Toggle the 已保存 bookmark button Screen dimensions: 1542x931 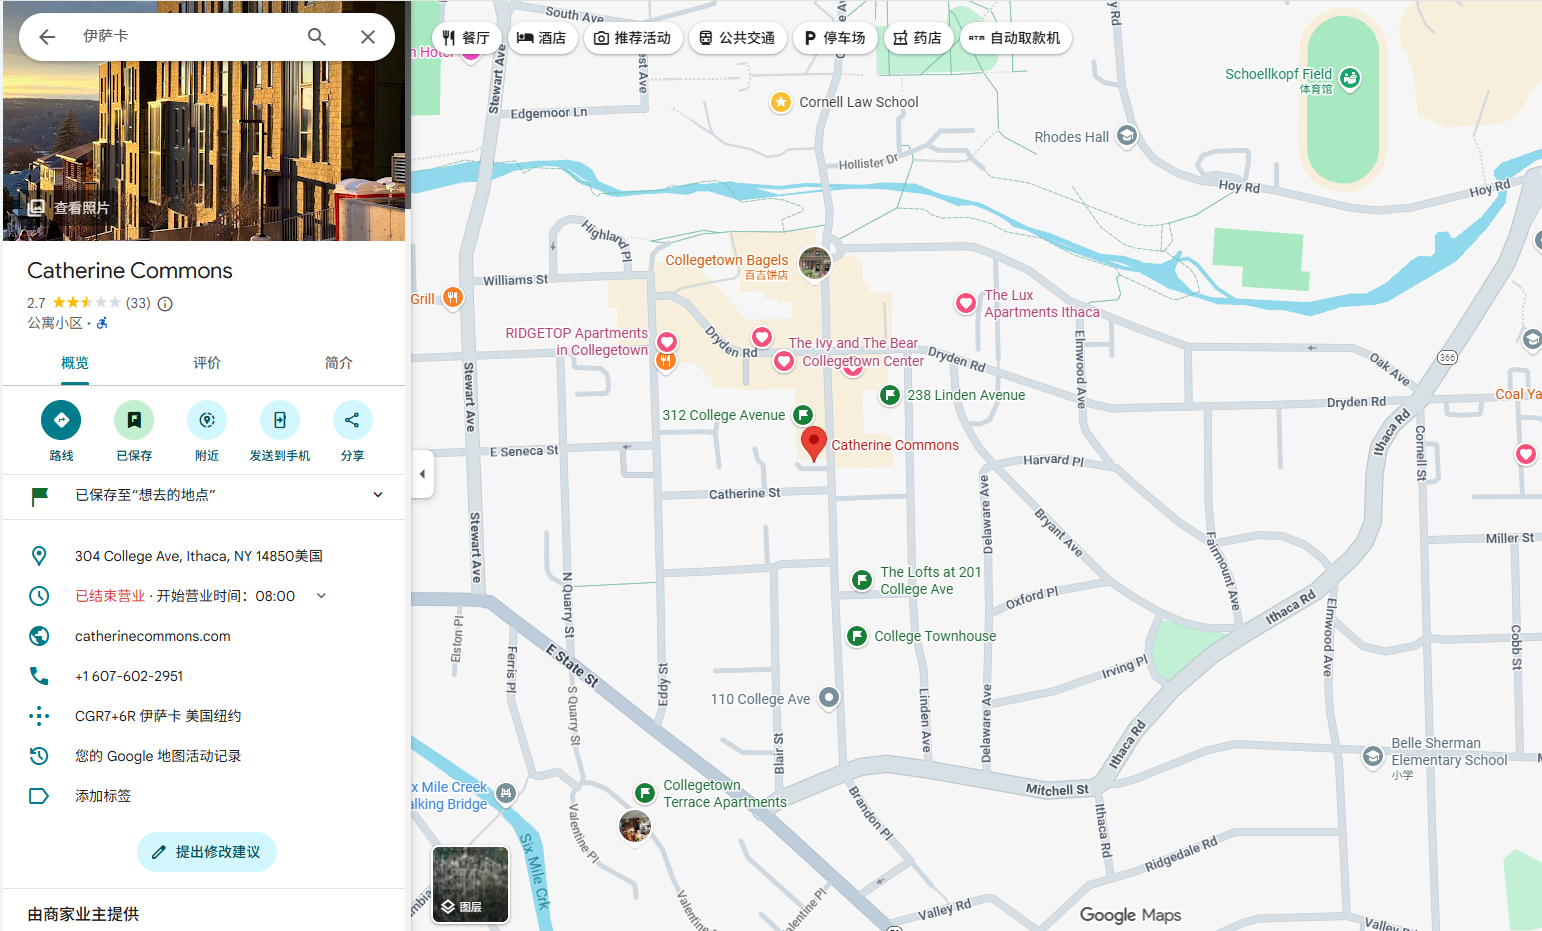(134, 420)
